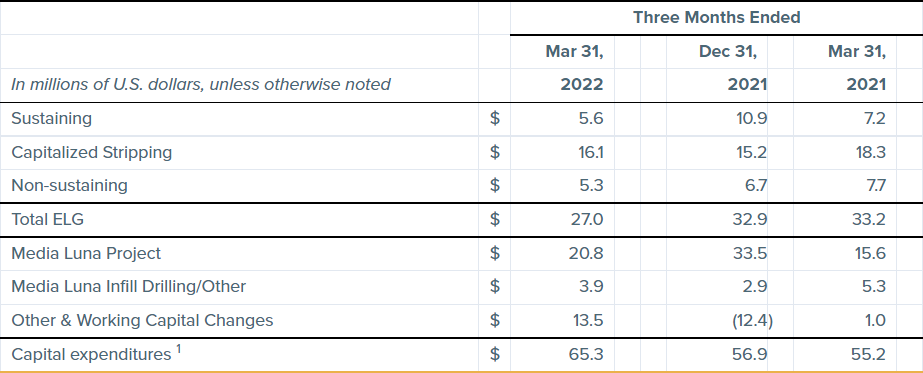Viewport: 923px width, 373px height.
Task: Click the dollar sign in Sustaining row
Action: point(495,119)
